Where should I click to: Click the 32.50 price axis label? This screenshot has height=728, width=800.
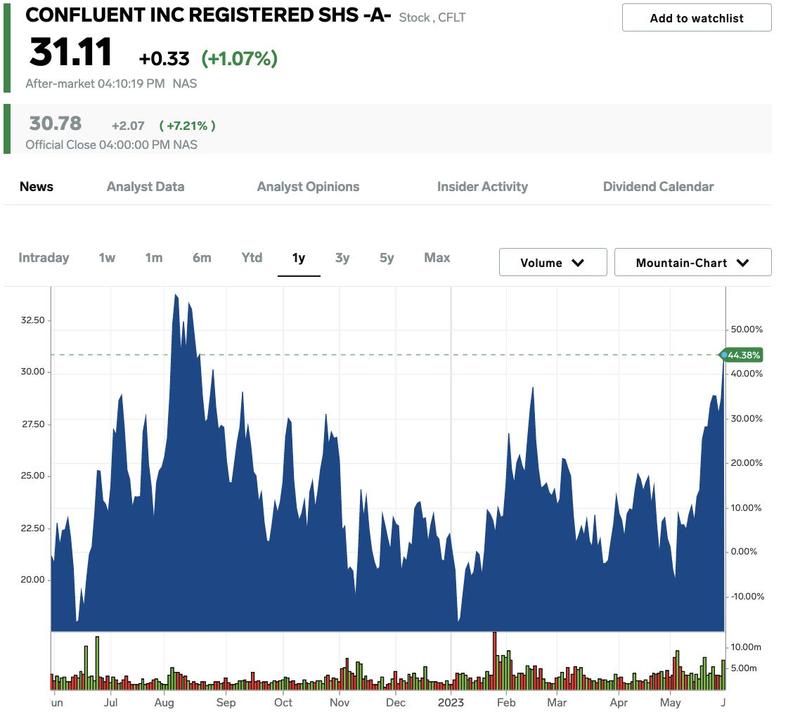33,320
